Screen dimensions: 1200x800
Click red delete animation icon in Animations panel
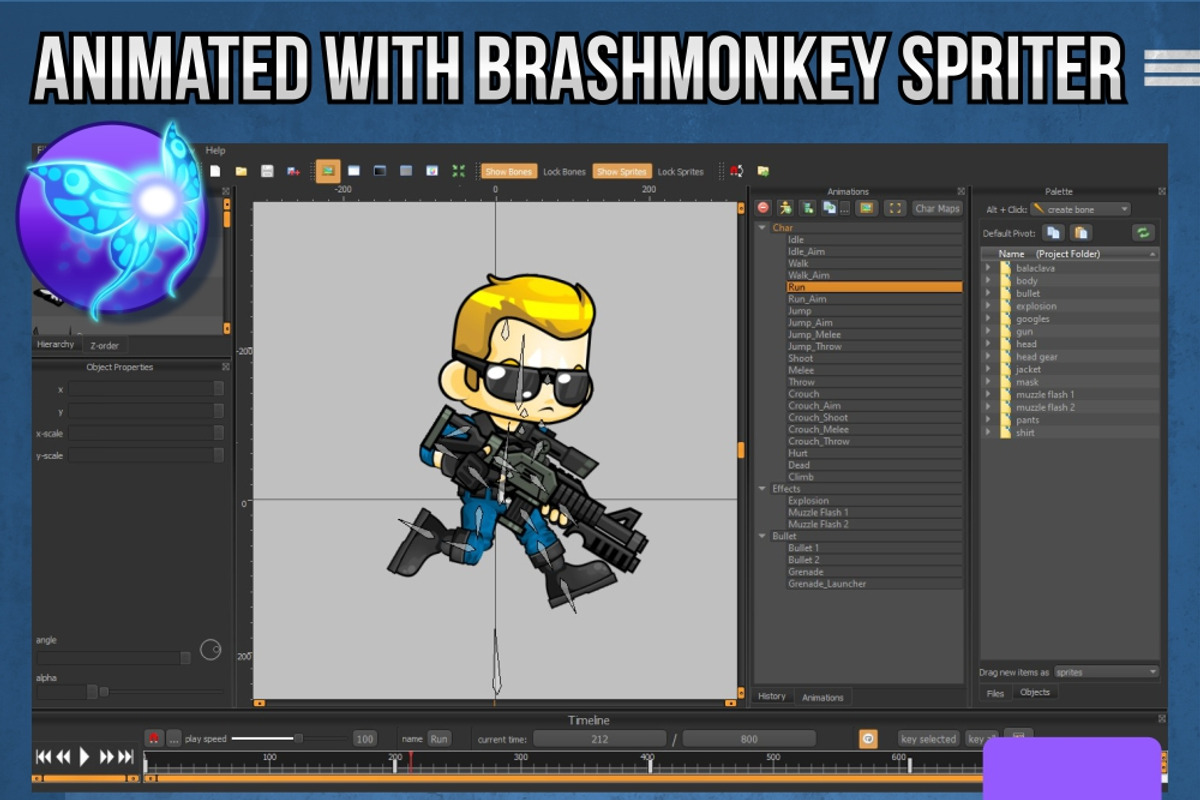(763, 208)
